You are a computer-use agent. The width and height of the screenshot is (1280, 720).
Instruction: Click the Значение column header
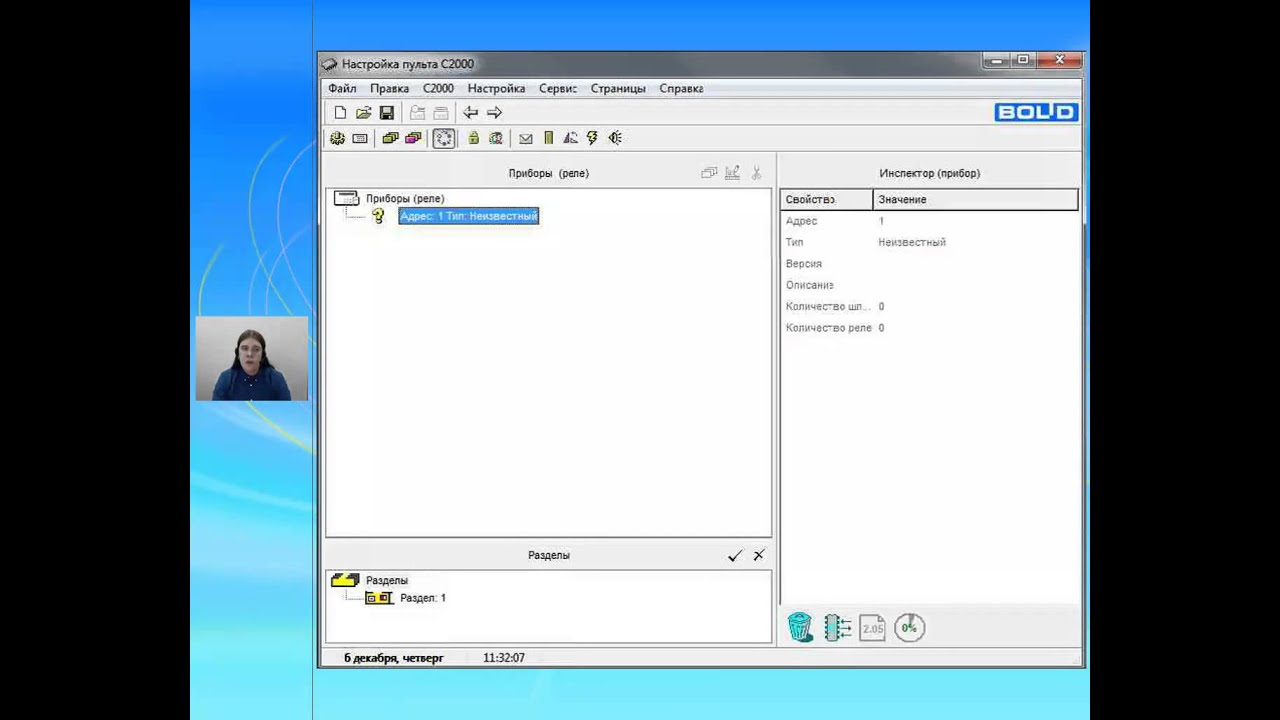tap(976, 199)
